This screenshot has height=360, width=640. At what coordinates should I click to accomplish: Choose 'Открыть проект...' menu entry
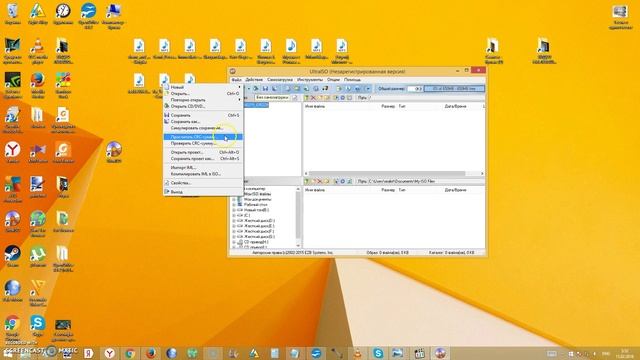(203, 152)
